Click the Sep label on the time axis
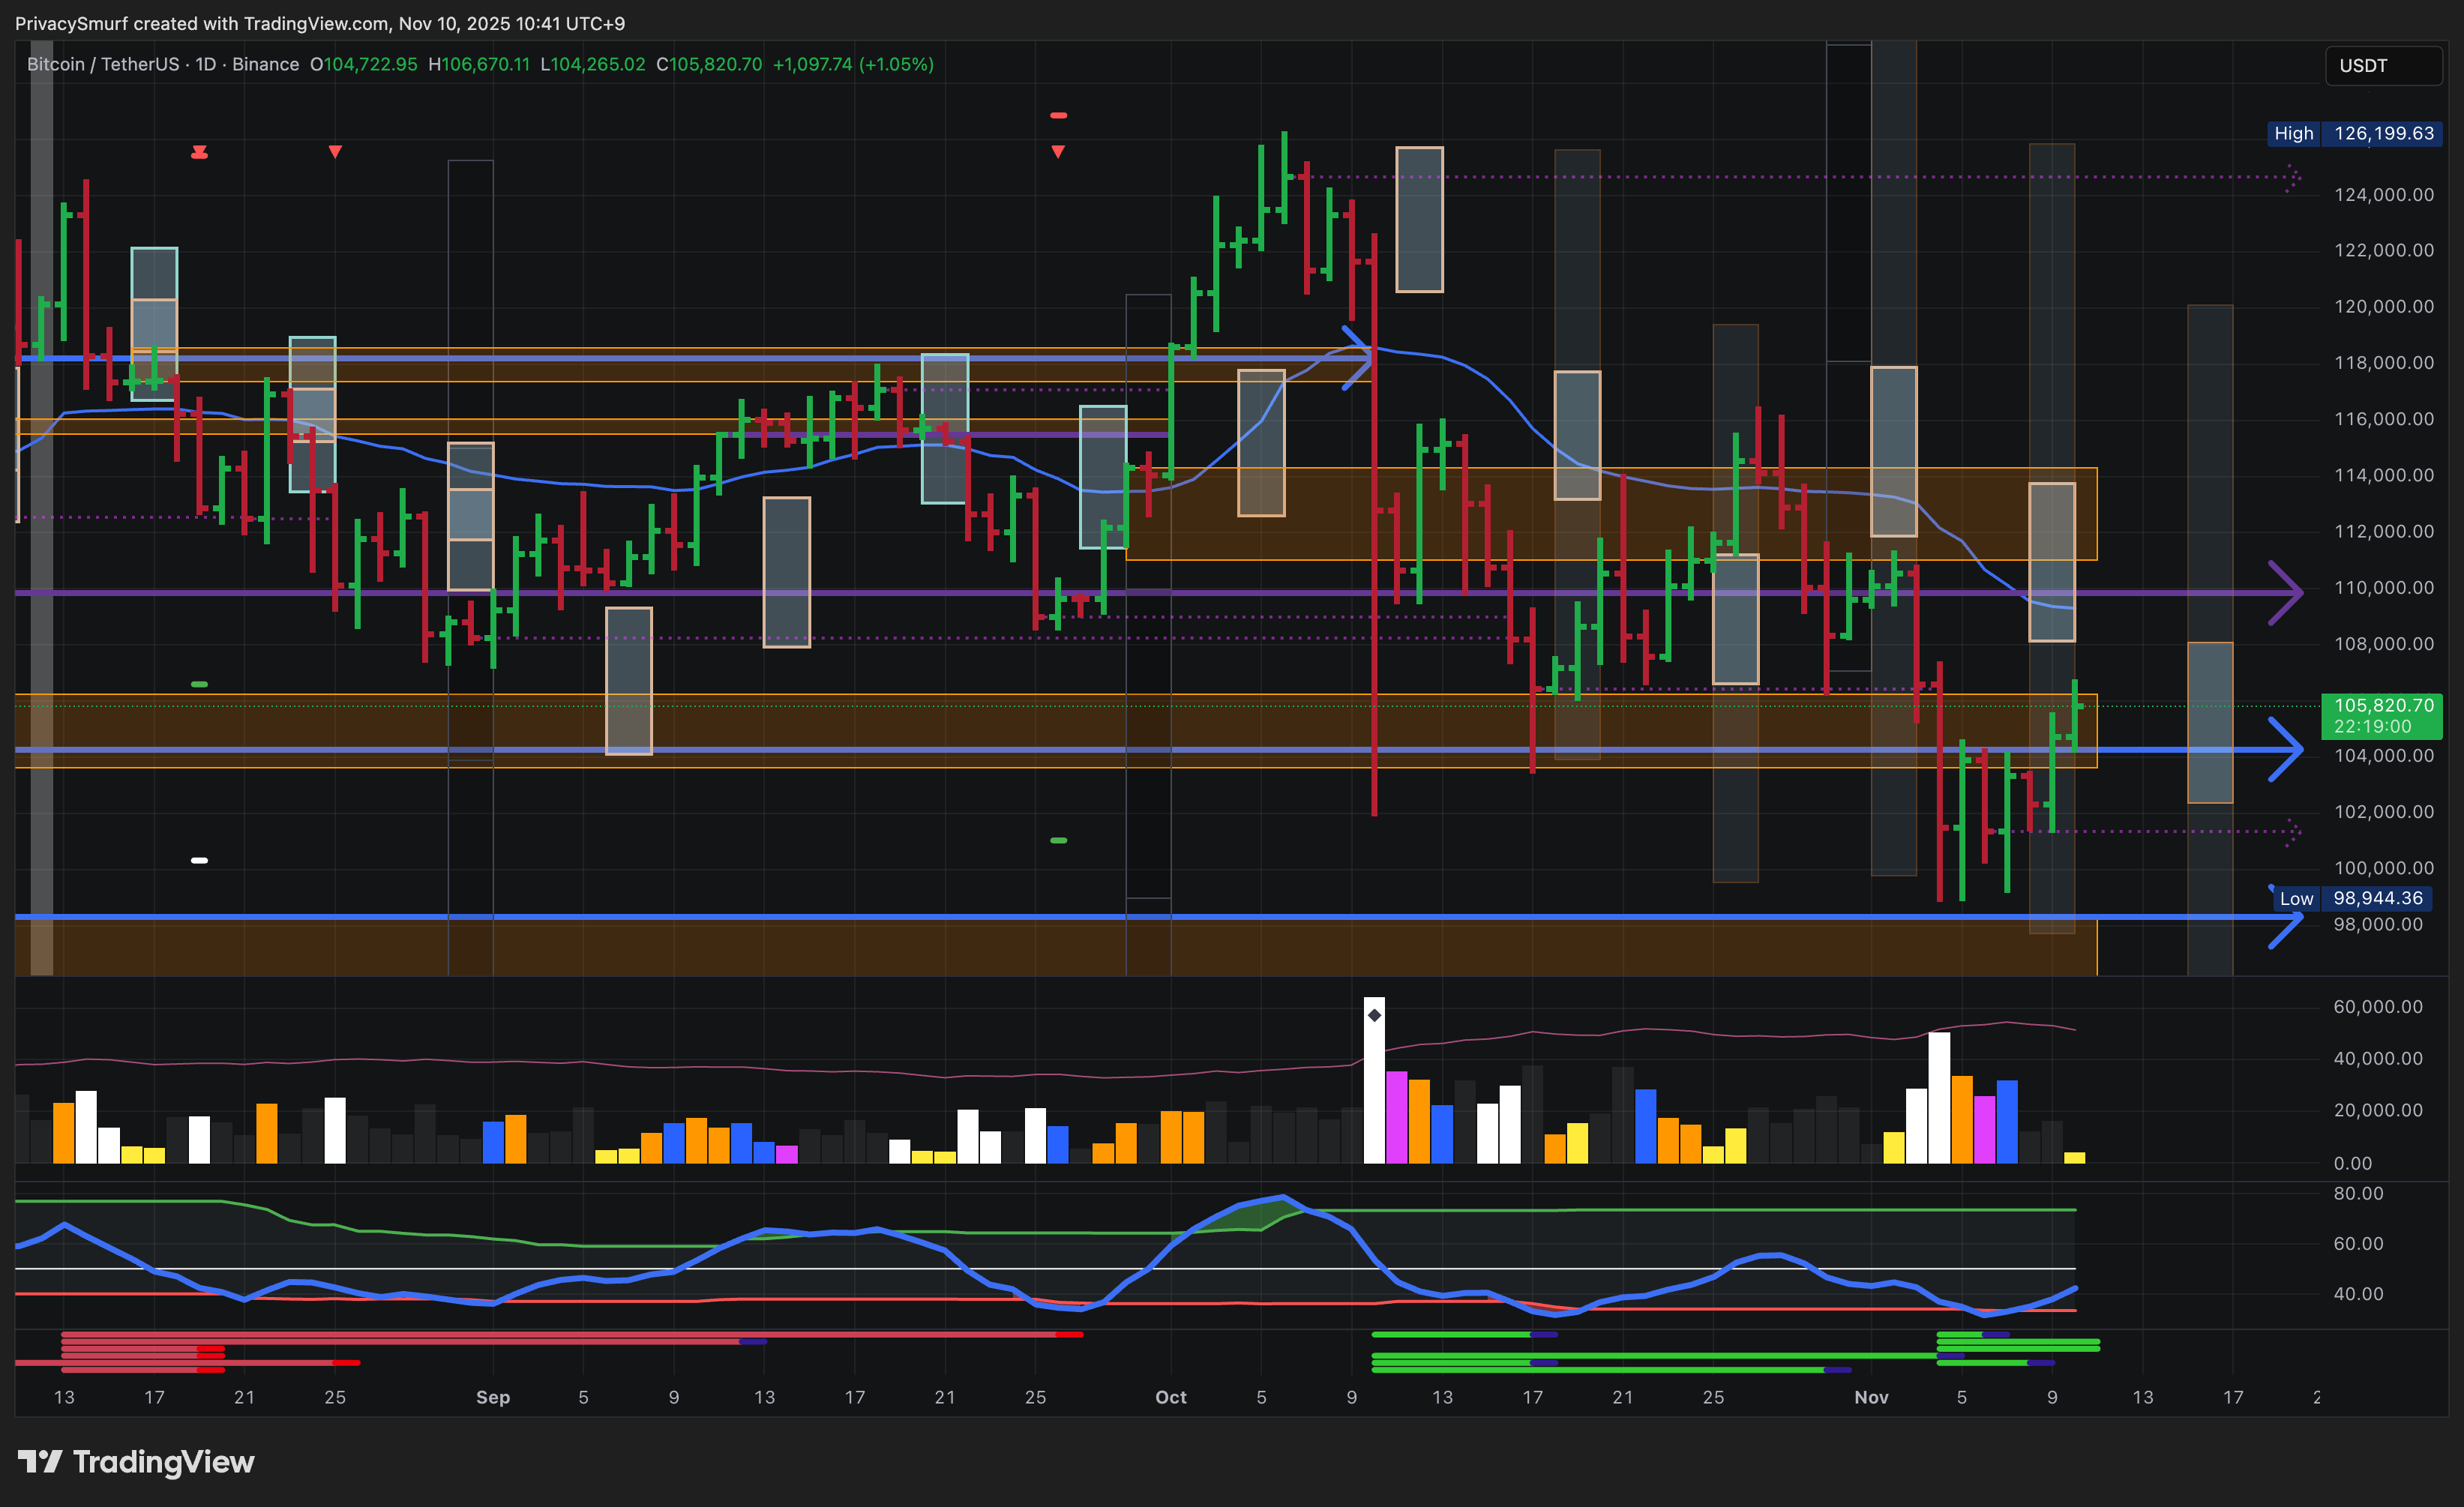The height and width of the screenshot is (1507, 2464). click(492, 1397)
